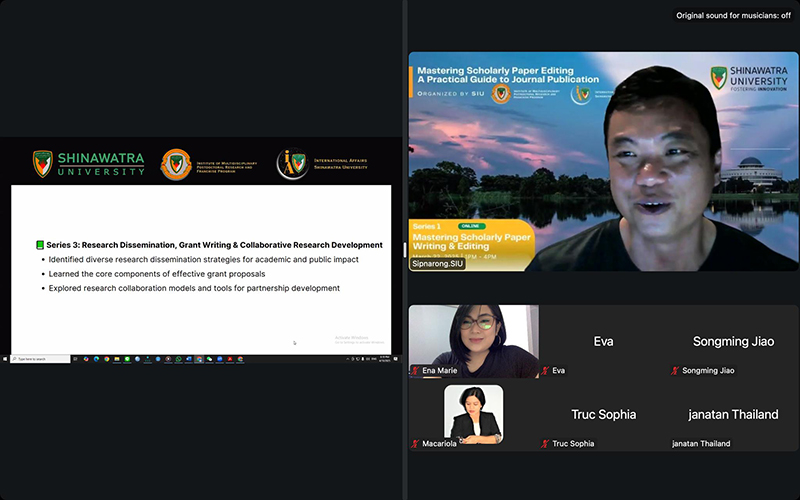Open WhatsApp from the shared taskbar
The width and height of the screenshot is (800, 500).
(x=179, y=359)
